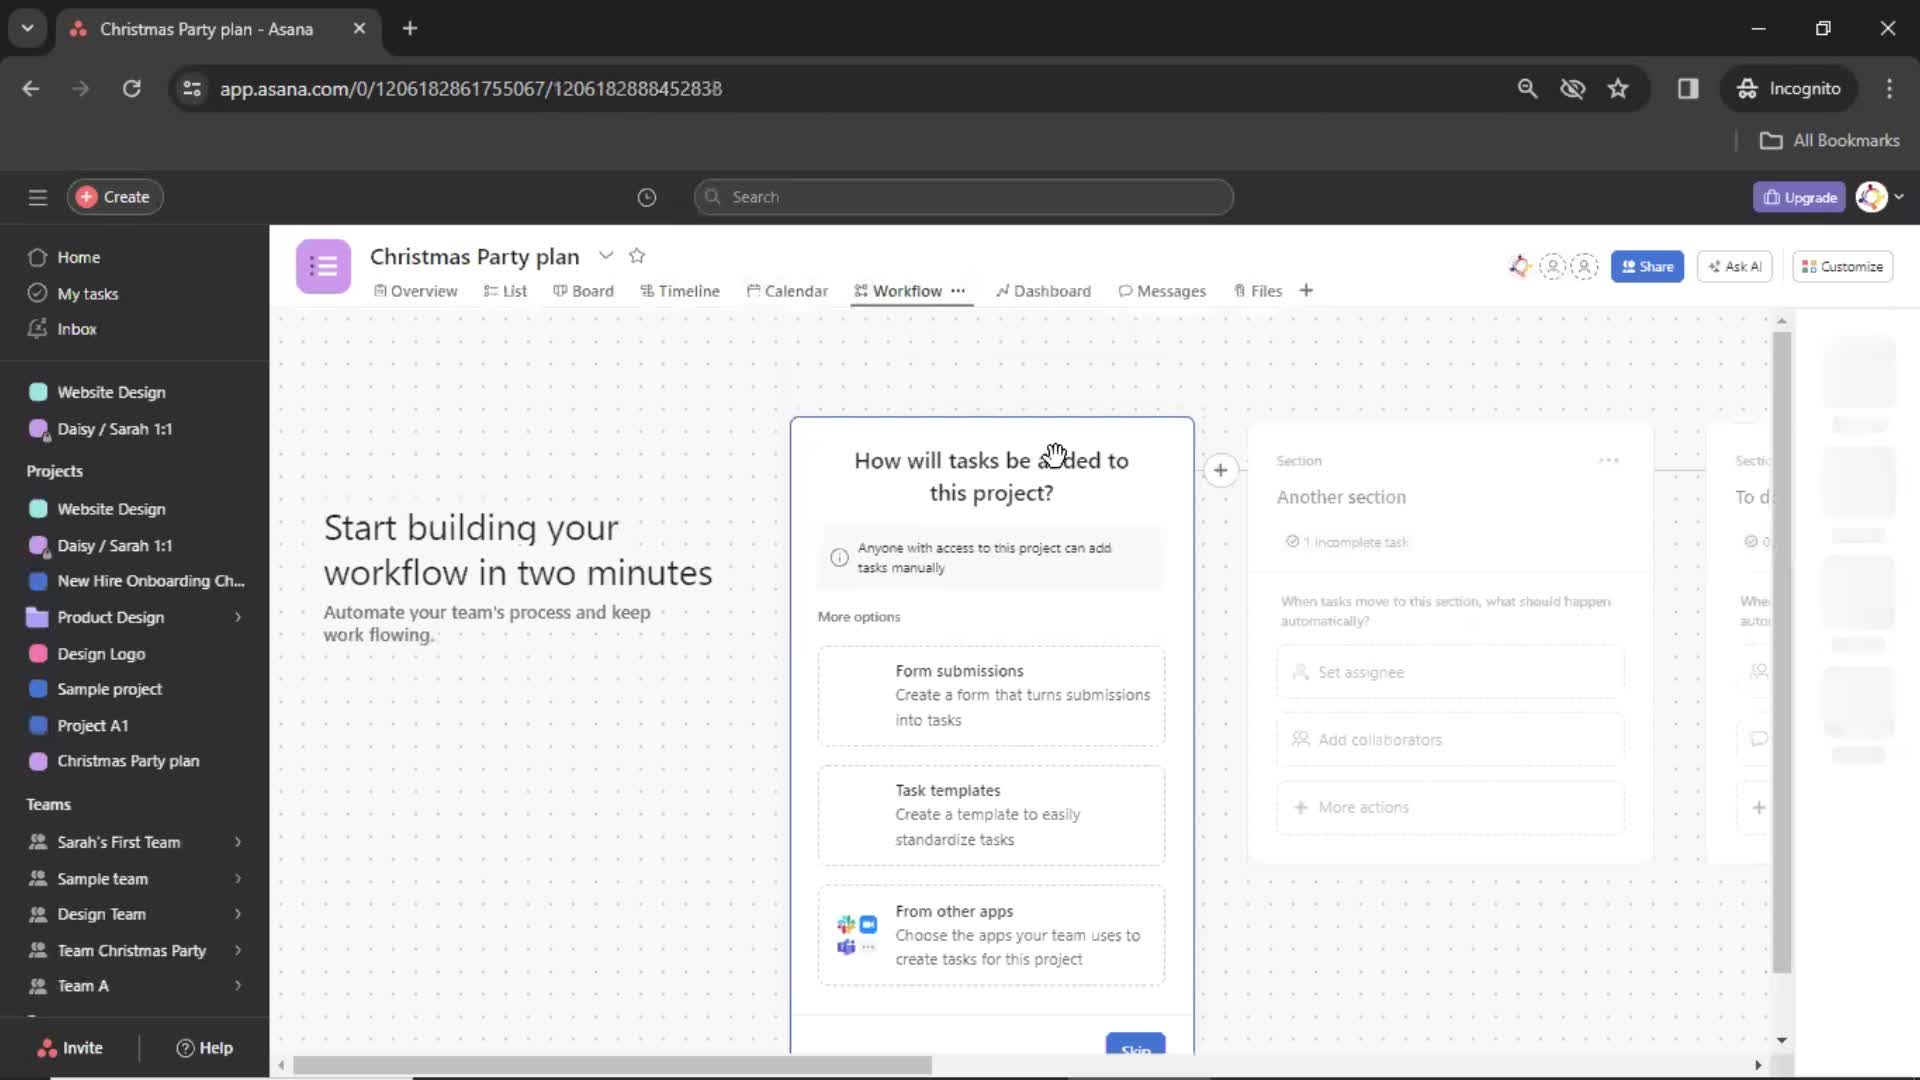
Task: Expand the Team Christmas Party team
Action: [237, 949]
